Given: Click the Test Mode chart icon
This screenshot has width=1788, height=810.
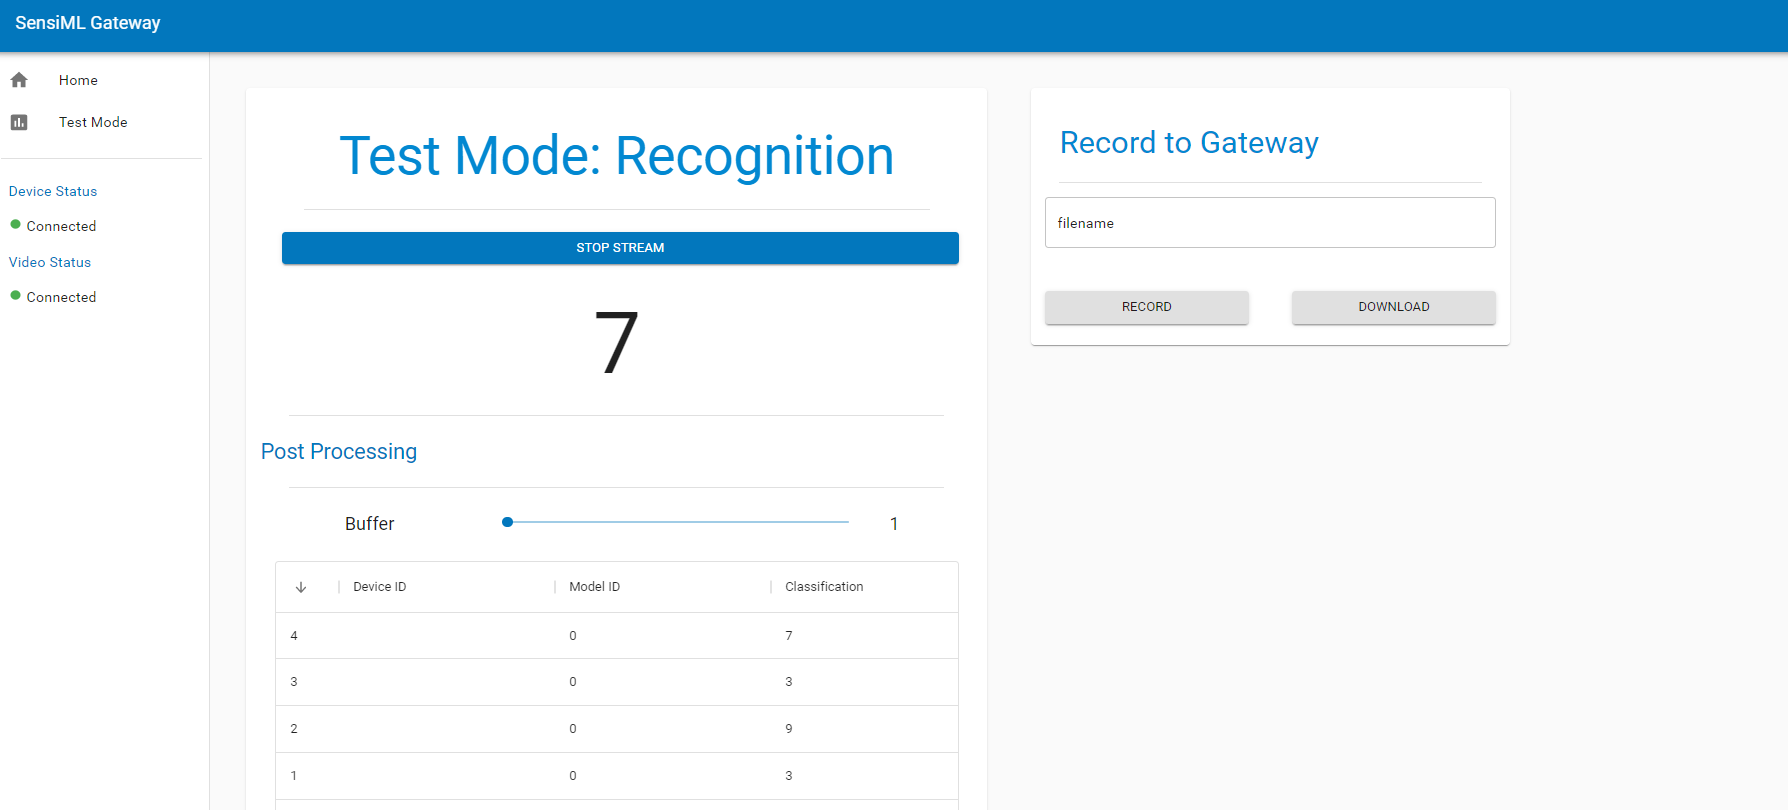Looking at the screenshot, I should (x=19, y=122).
